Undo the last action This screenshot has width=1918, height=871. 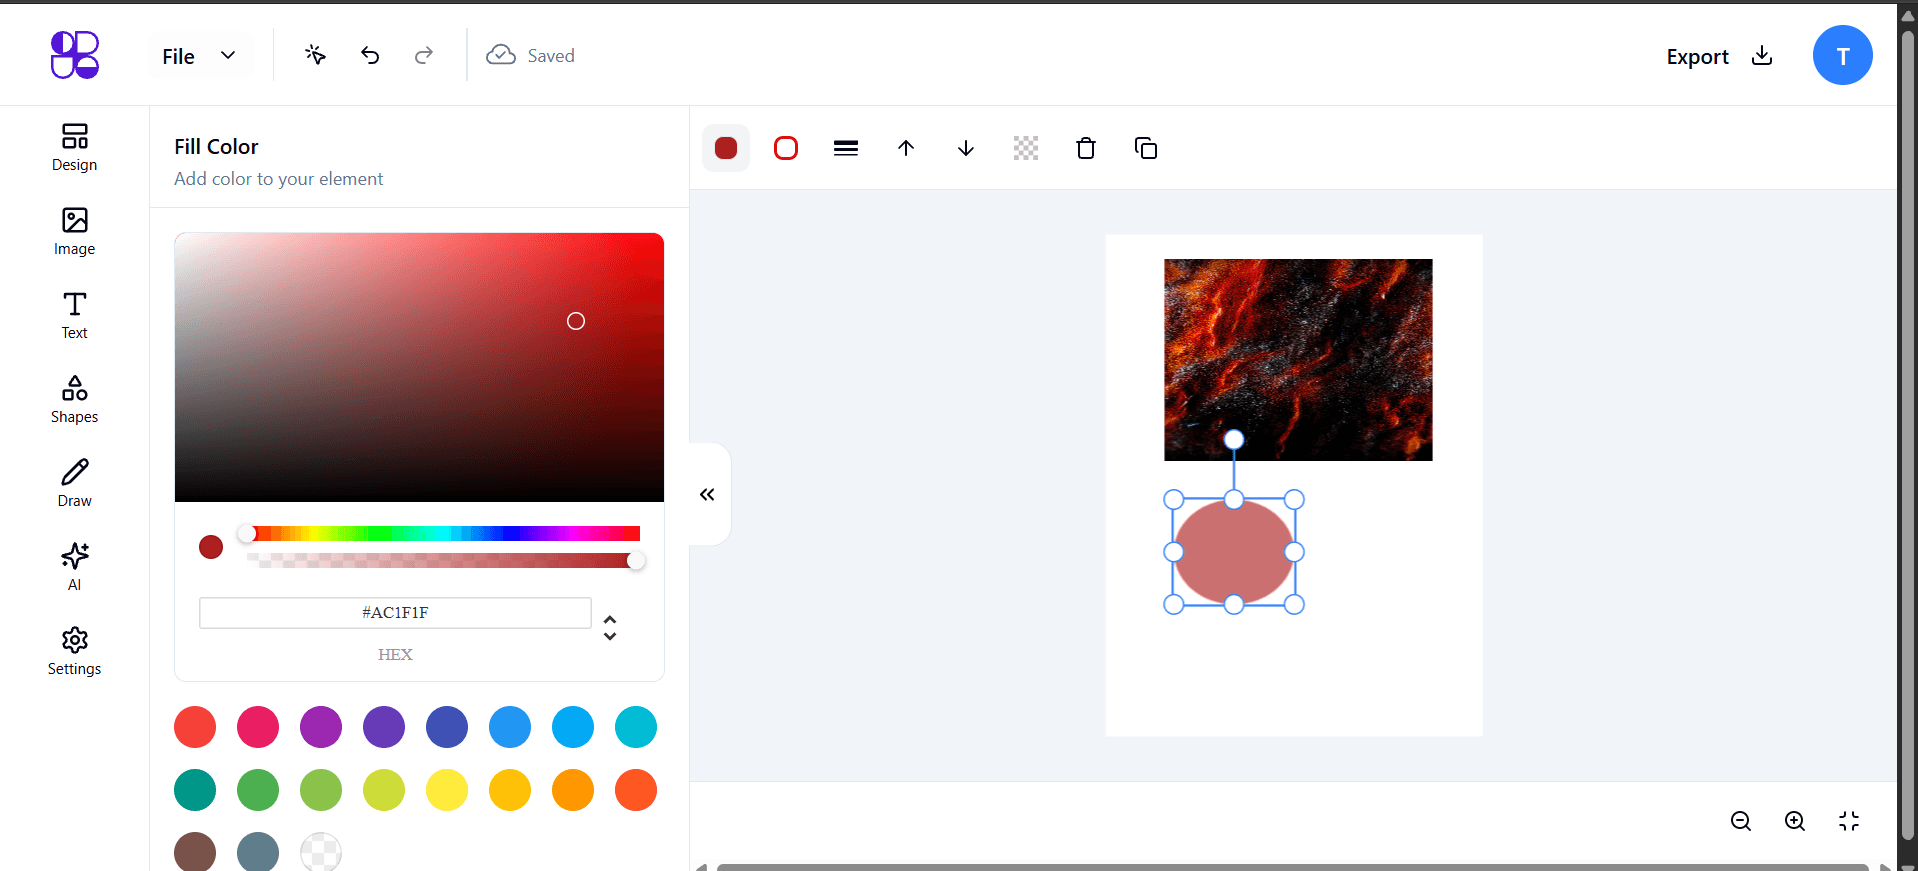pos(370,55)
